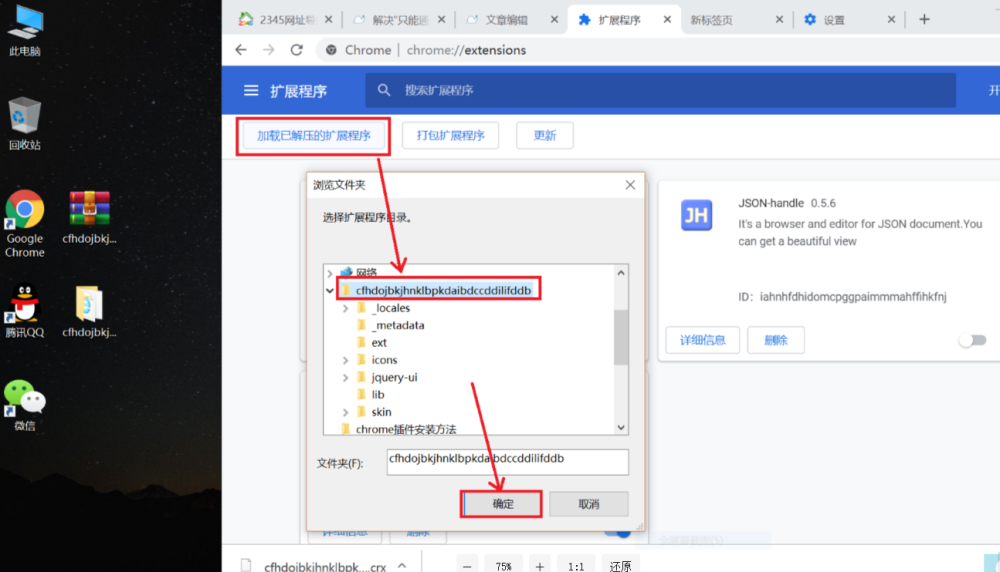This screenshot has height=572, width=1000.
Task: Confirm with the 确定 button
Action: tap(502, 504)
